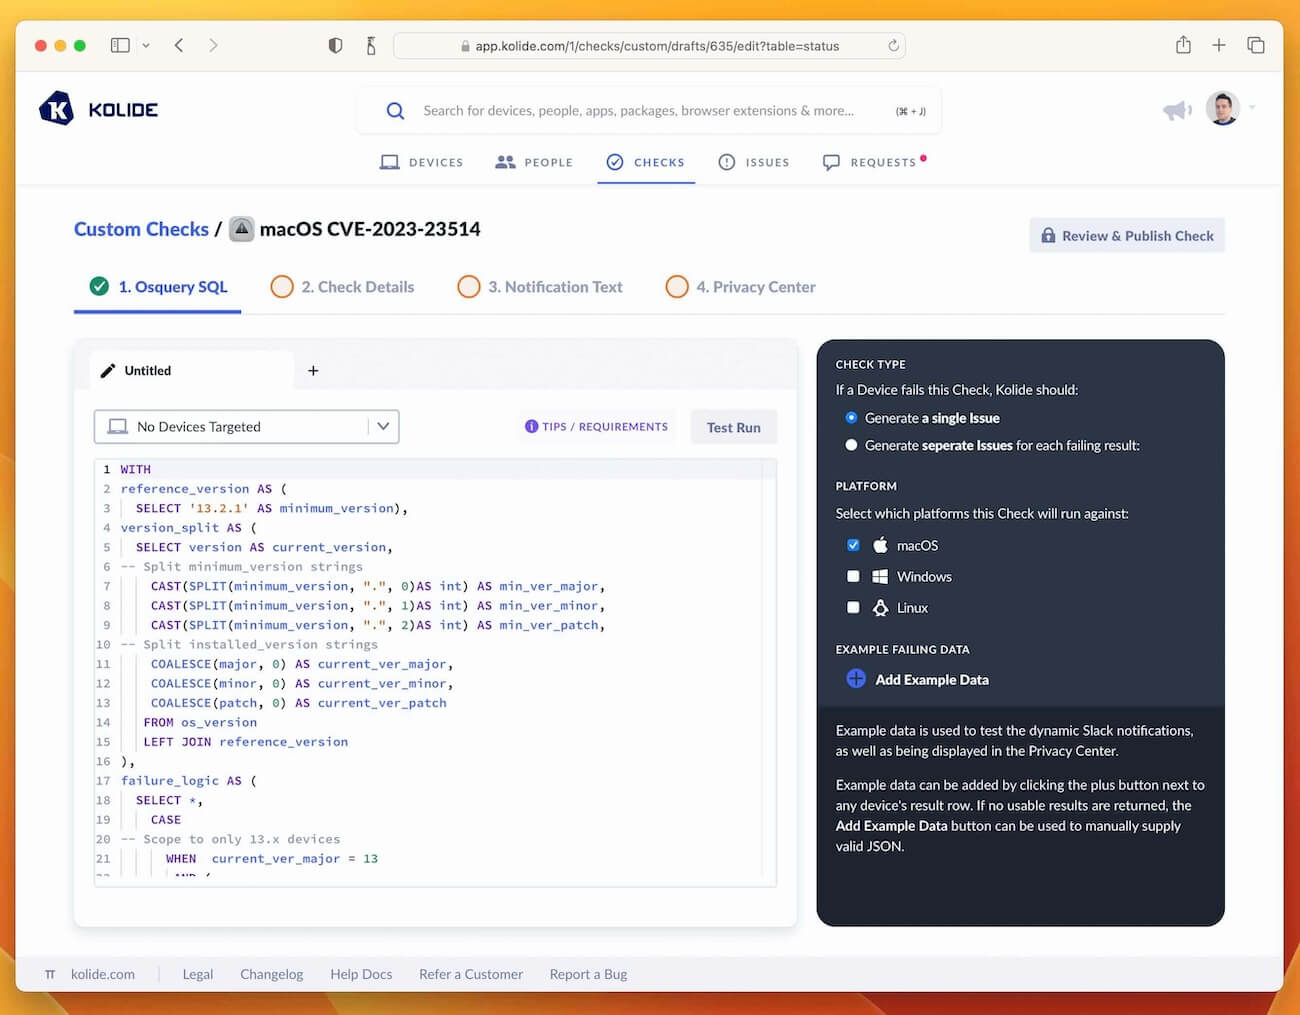Select Generate seperate Issues radio option

tap(851, 445)
